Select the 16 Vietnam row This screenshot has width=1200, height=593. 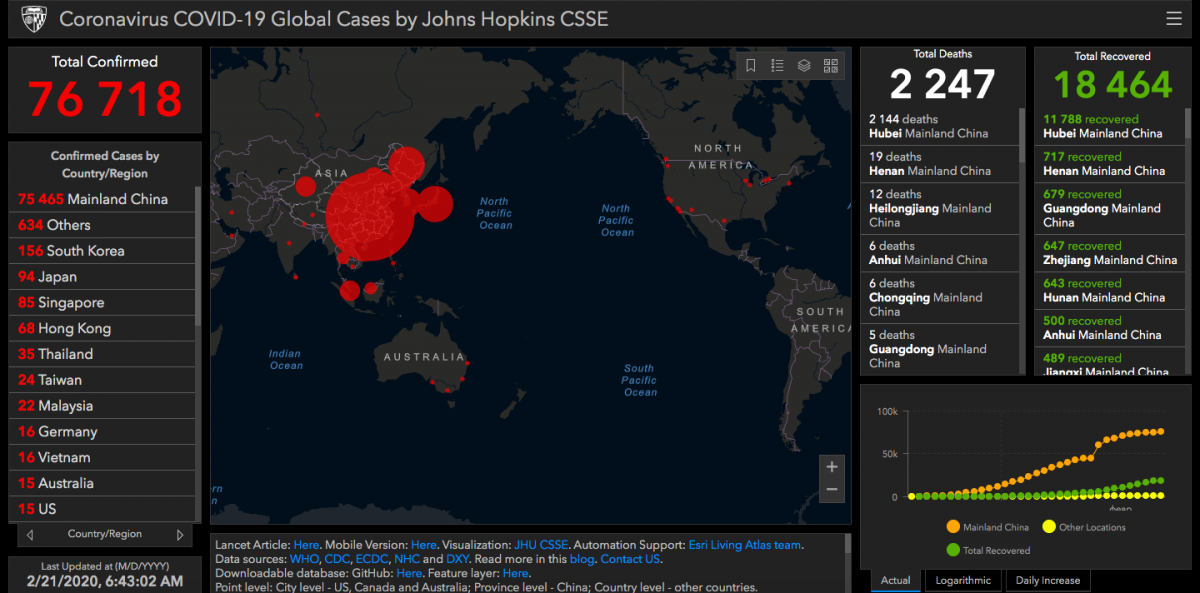tap(102, 457)
